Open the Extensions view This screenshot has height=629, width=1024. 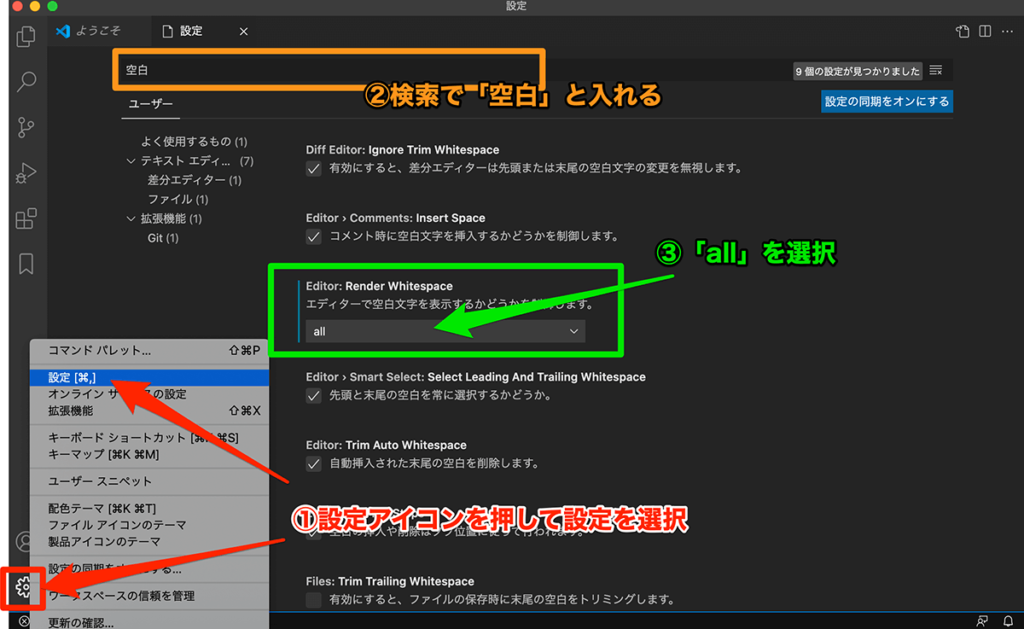[x=26, y=219]
